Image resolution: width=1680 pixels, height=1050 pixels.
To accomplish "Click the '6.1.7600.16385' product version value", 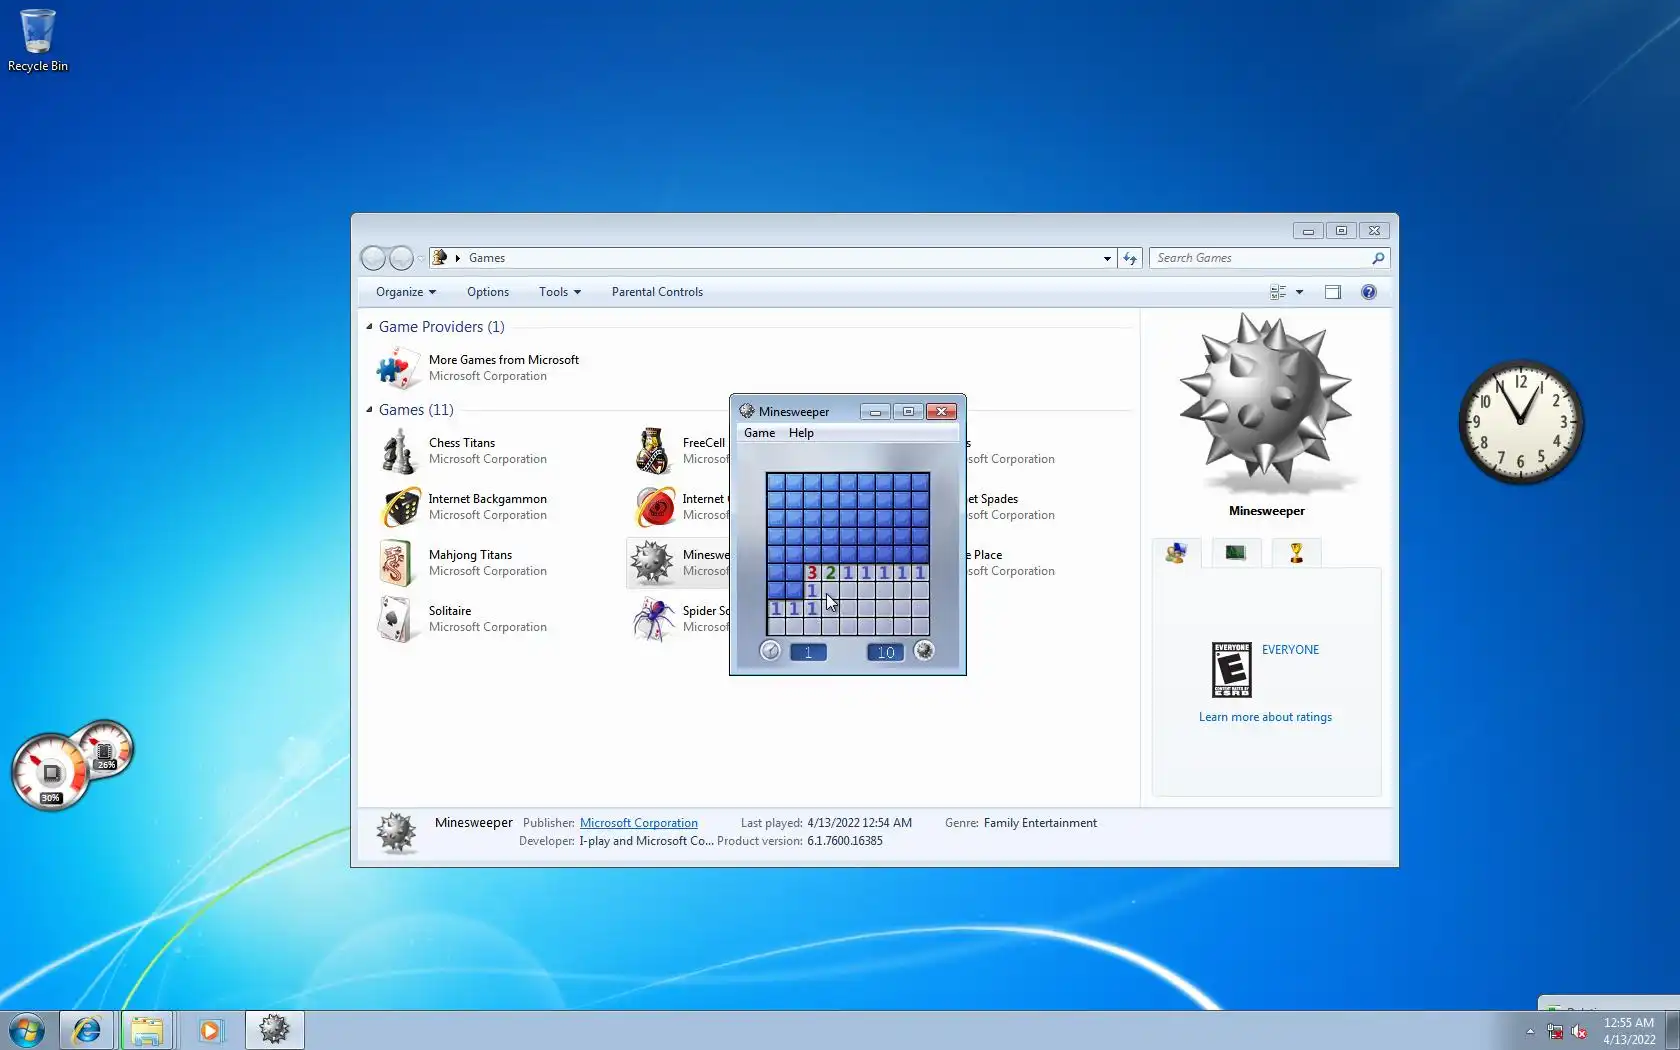I will click(845, 841).
